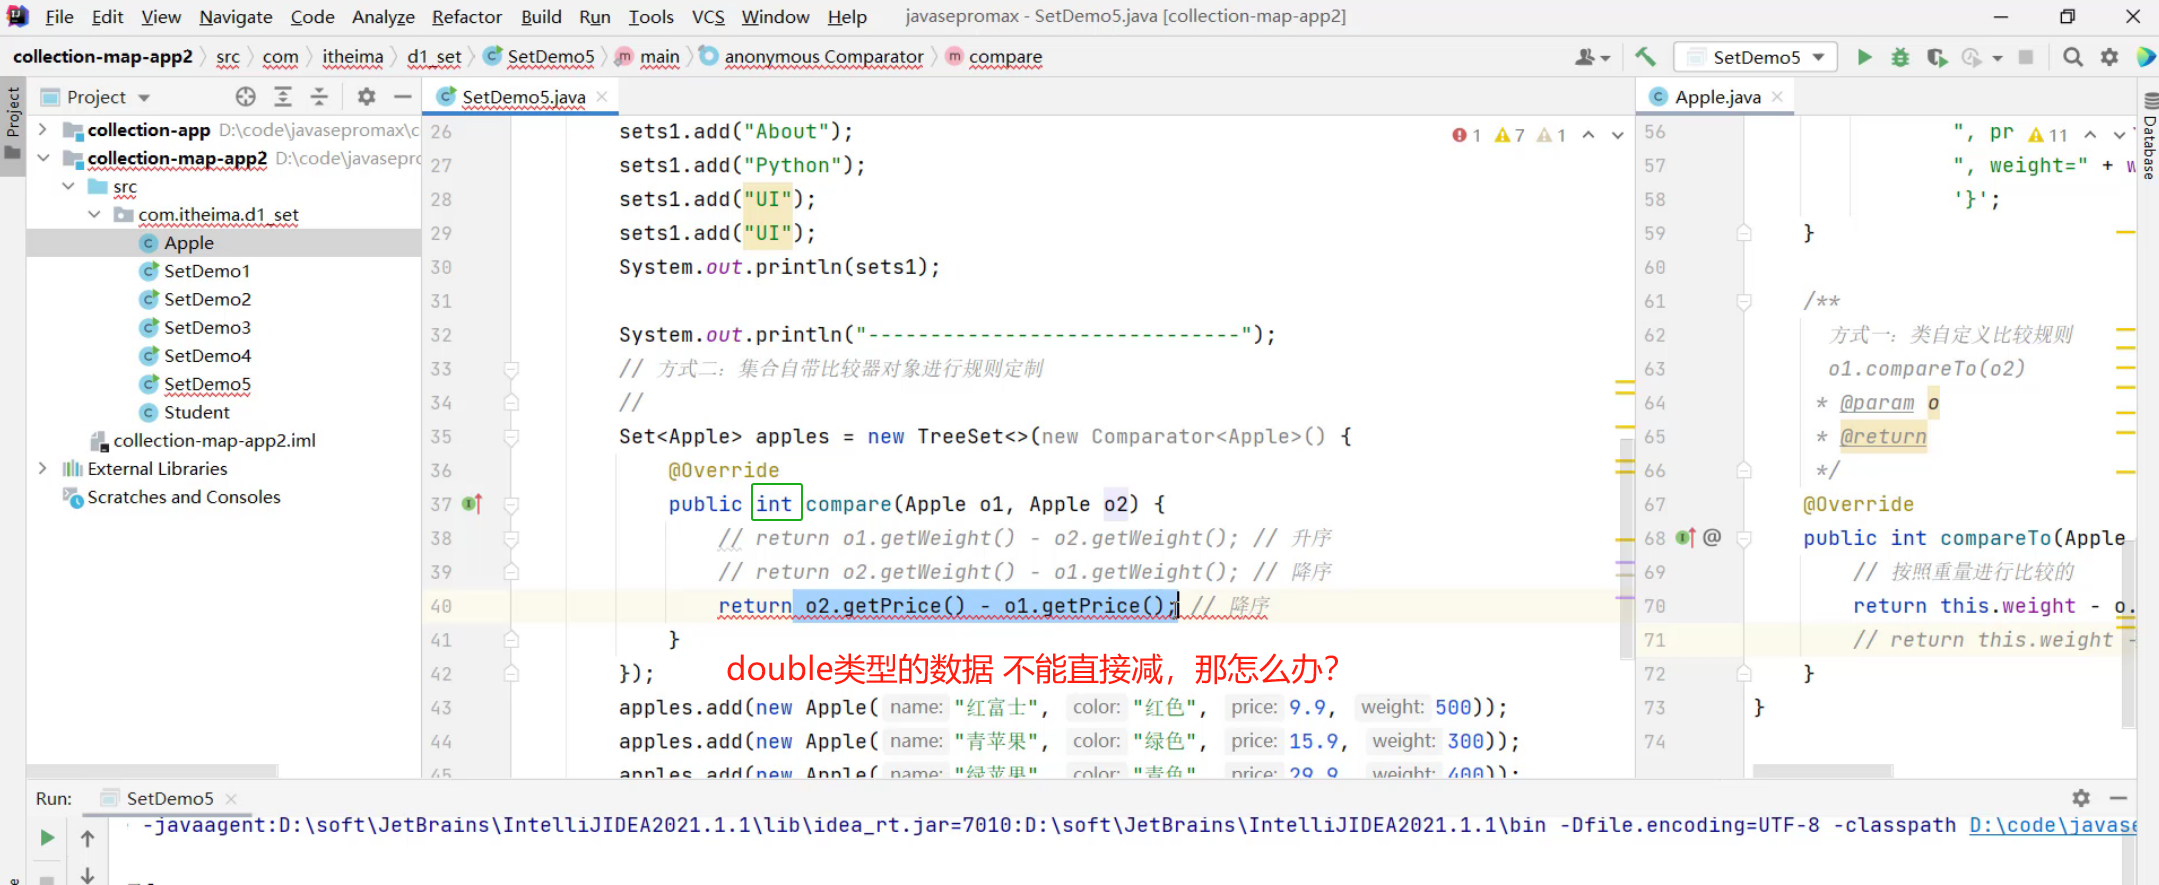
Task: Fold the compare method at line 37
Action: (x=511, y=504)
